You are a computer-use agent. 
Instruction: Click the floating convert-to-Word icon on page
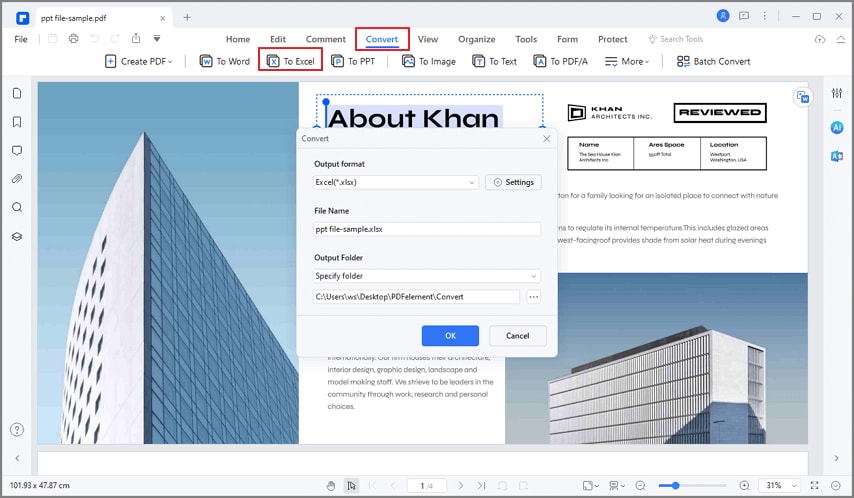[803, 98]
